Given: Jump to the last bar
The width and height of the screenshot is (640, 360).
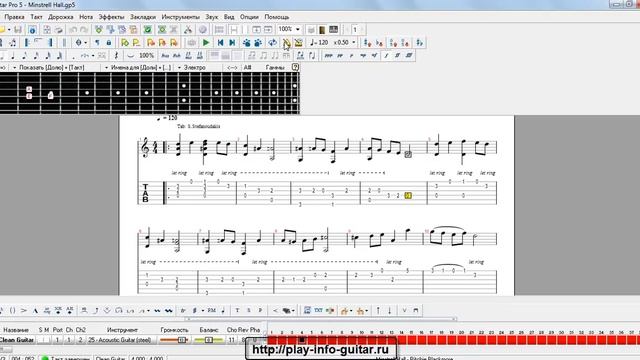Looking at the screenshot, I should (232, 42).
